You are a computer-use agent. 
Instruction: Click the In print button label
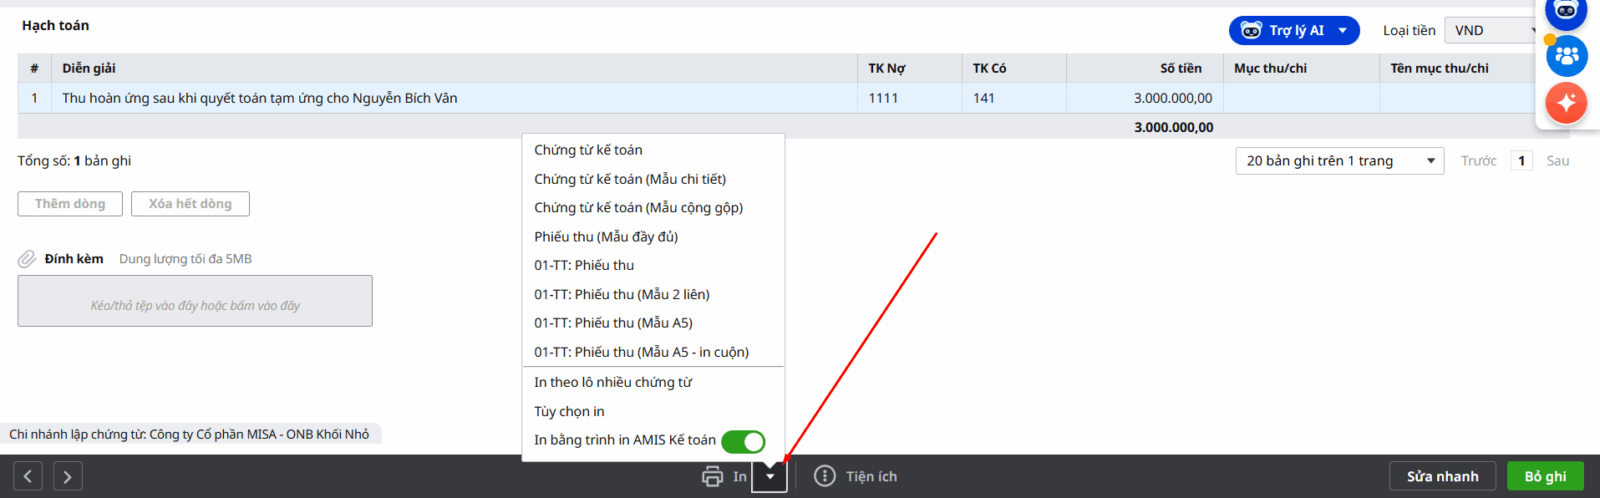tap(740, 477)
